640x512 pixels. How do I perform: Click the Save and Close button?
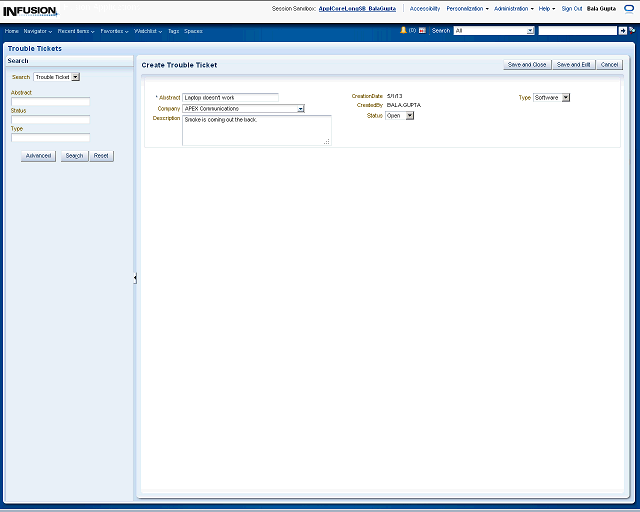point(527,65)
